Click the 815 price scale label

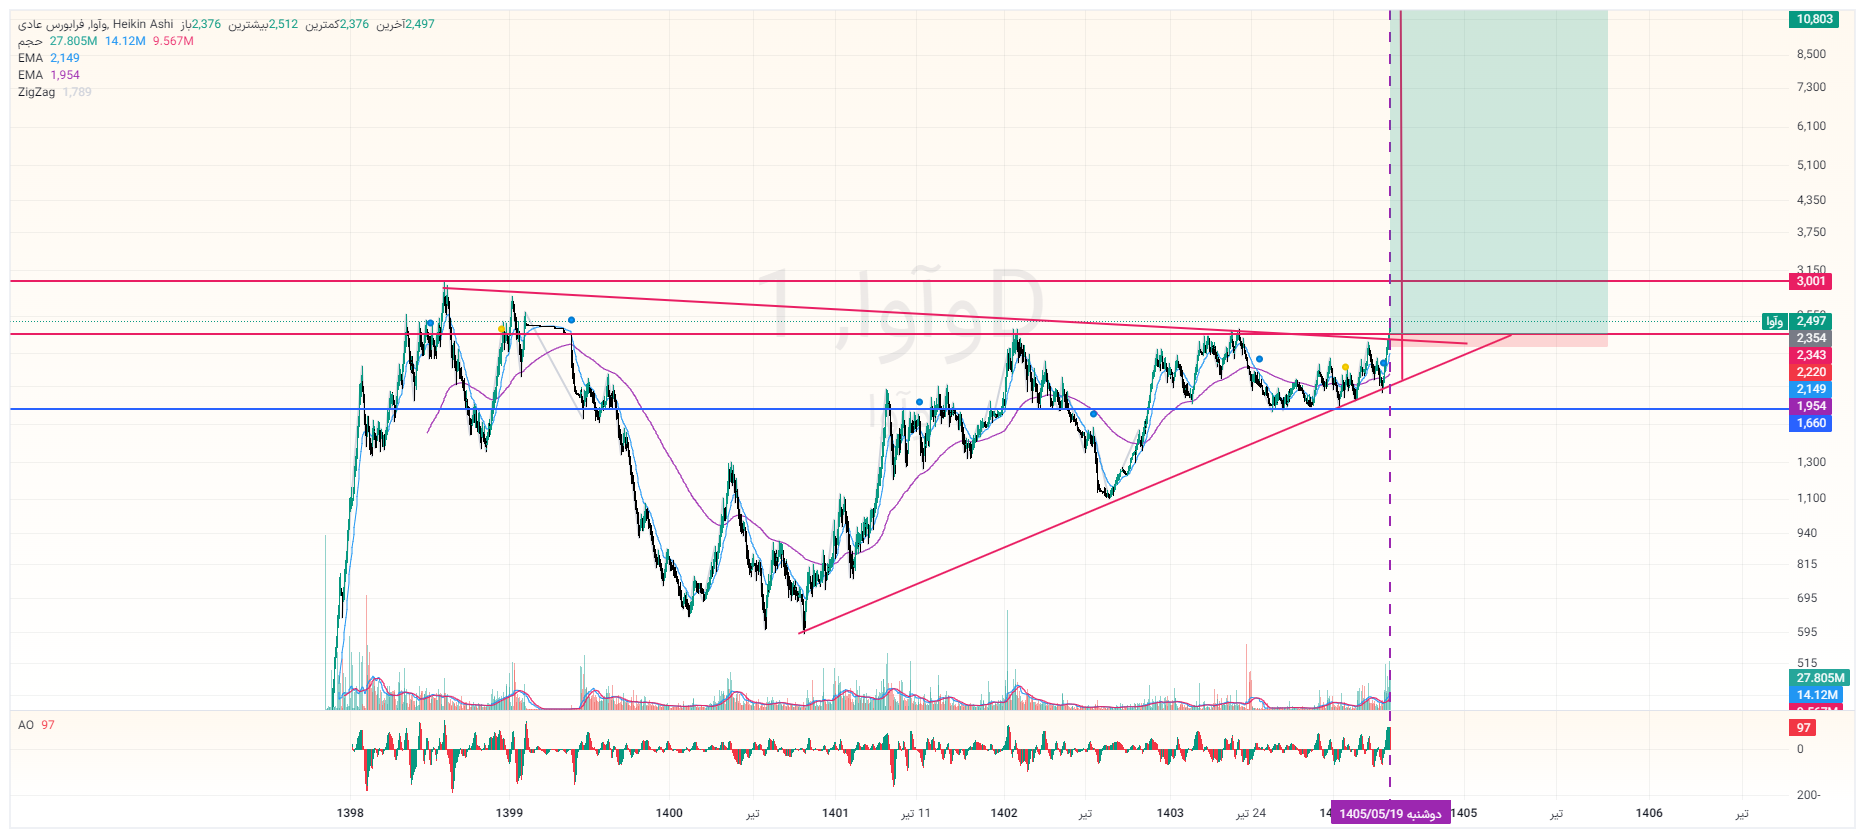point(1807,564)
